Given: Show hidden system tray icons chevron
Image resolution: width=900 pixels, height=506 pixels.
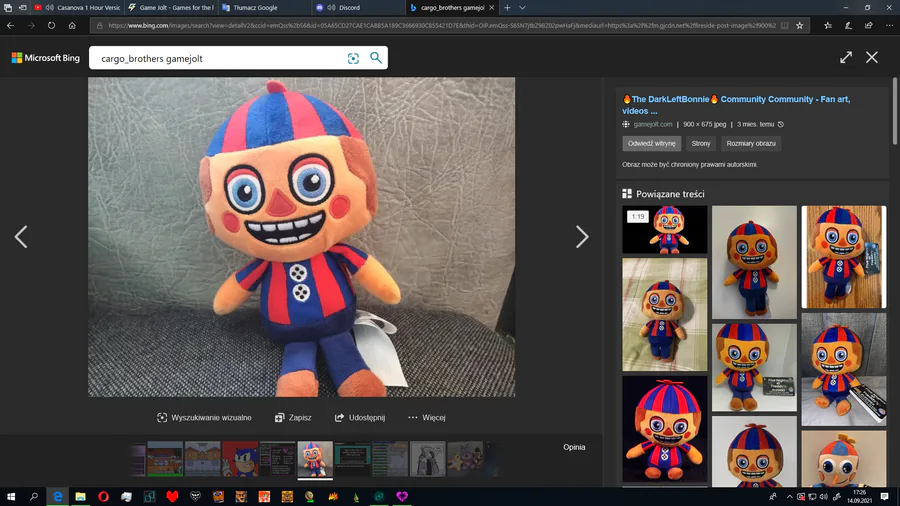Looking at the screenshot, I should click(x=789, y=496).
